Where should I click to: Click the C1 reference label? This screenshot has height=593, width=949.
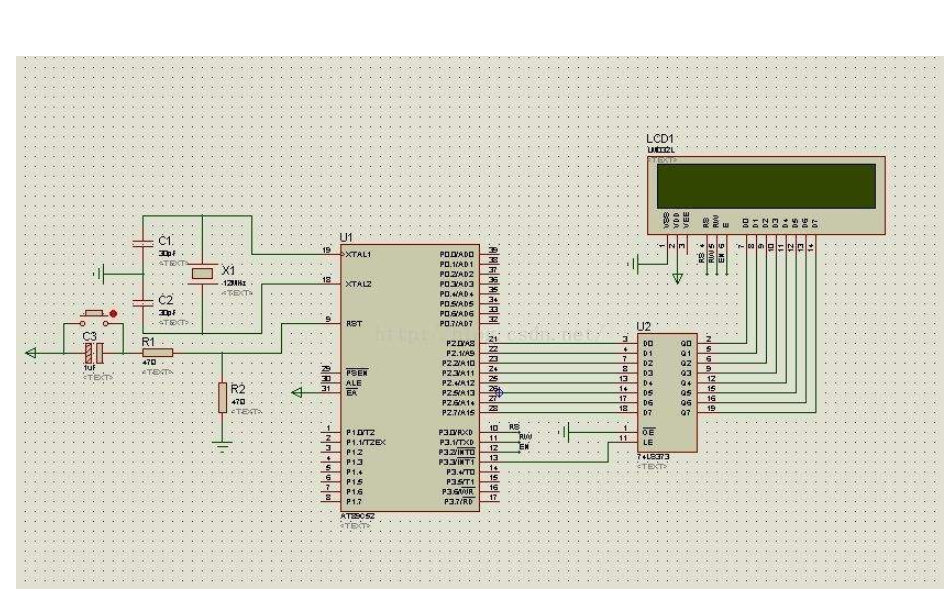pyautogui.click(x=165, y=241)
